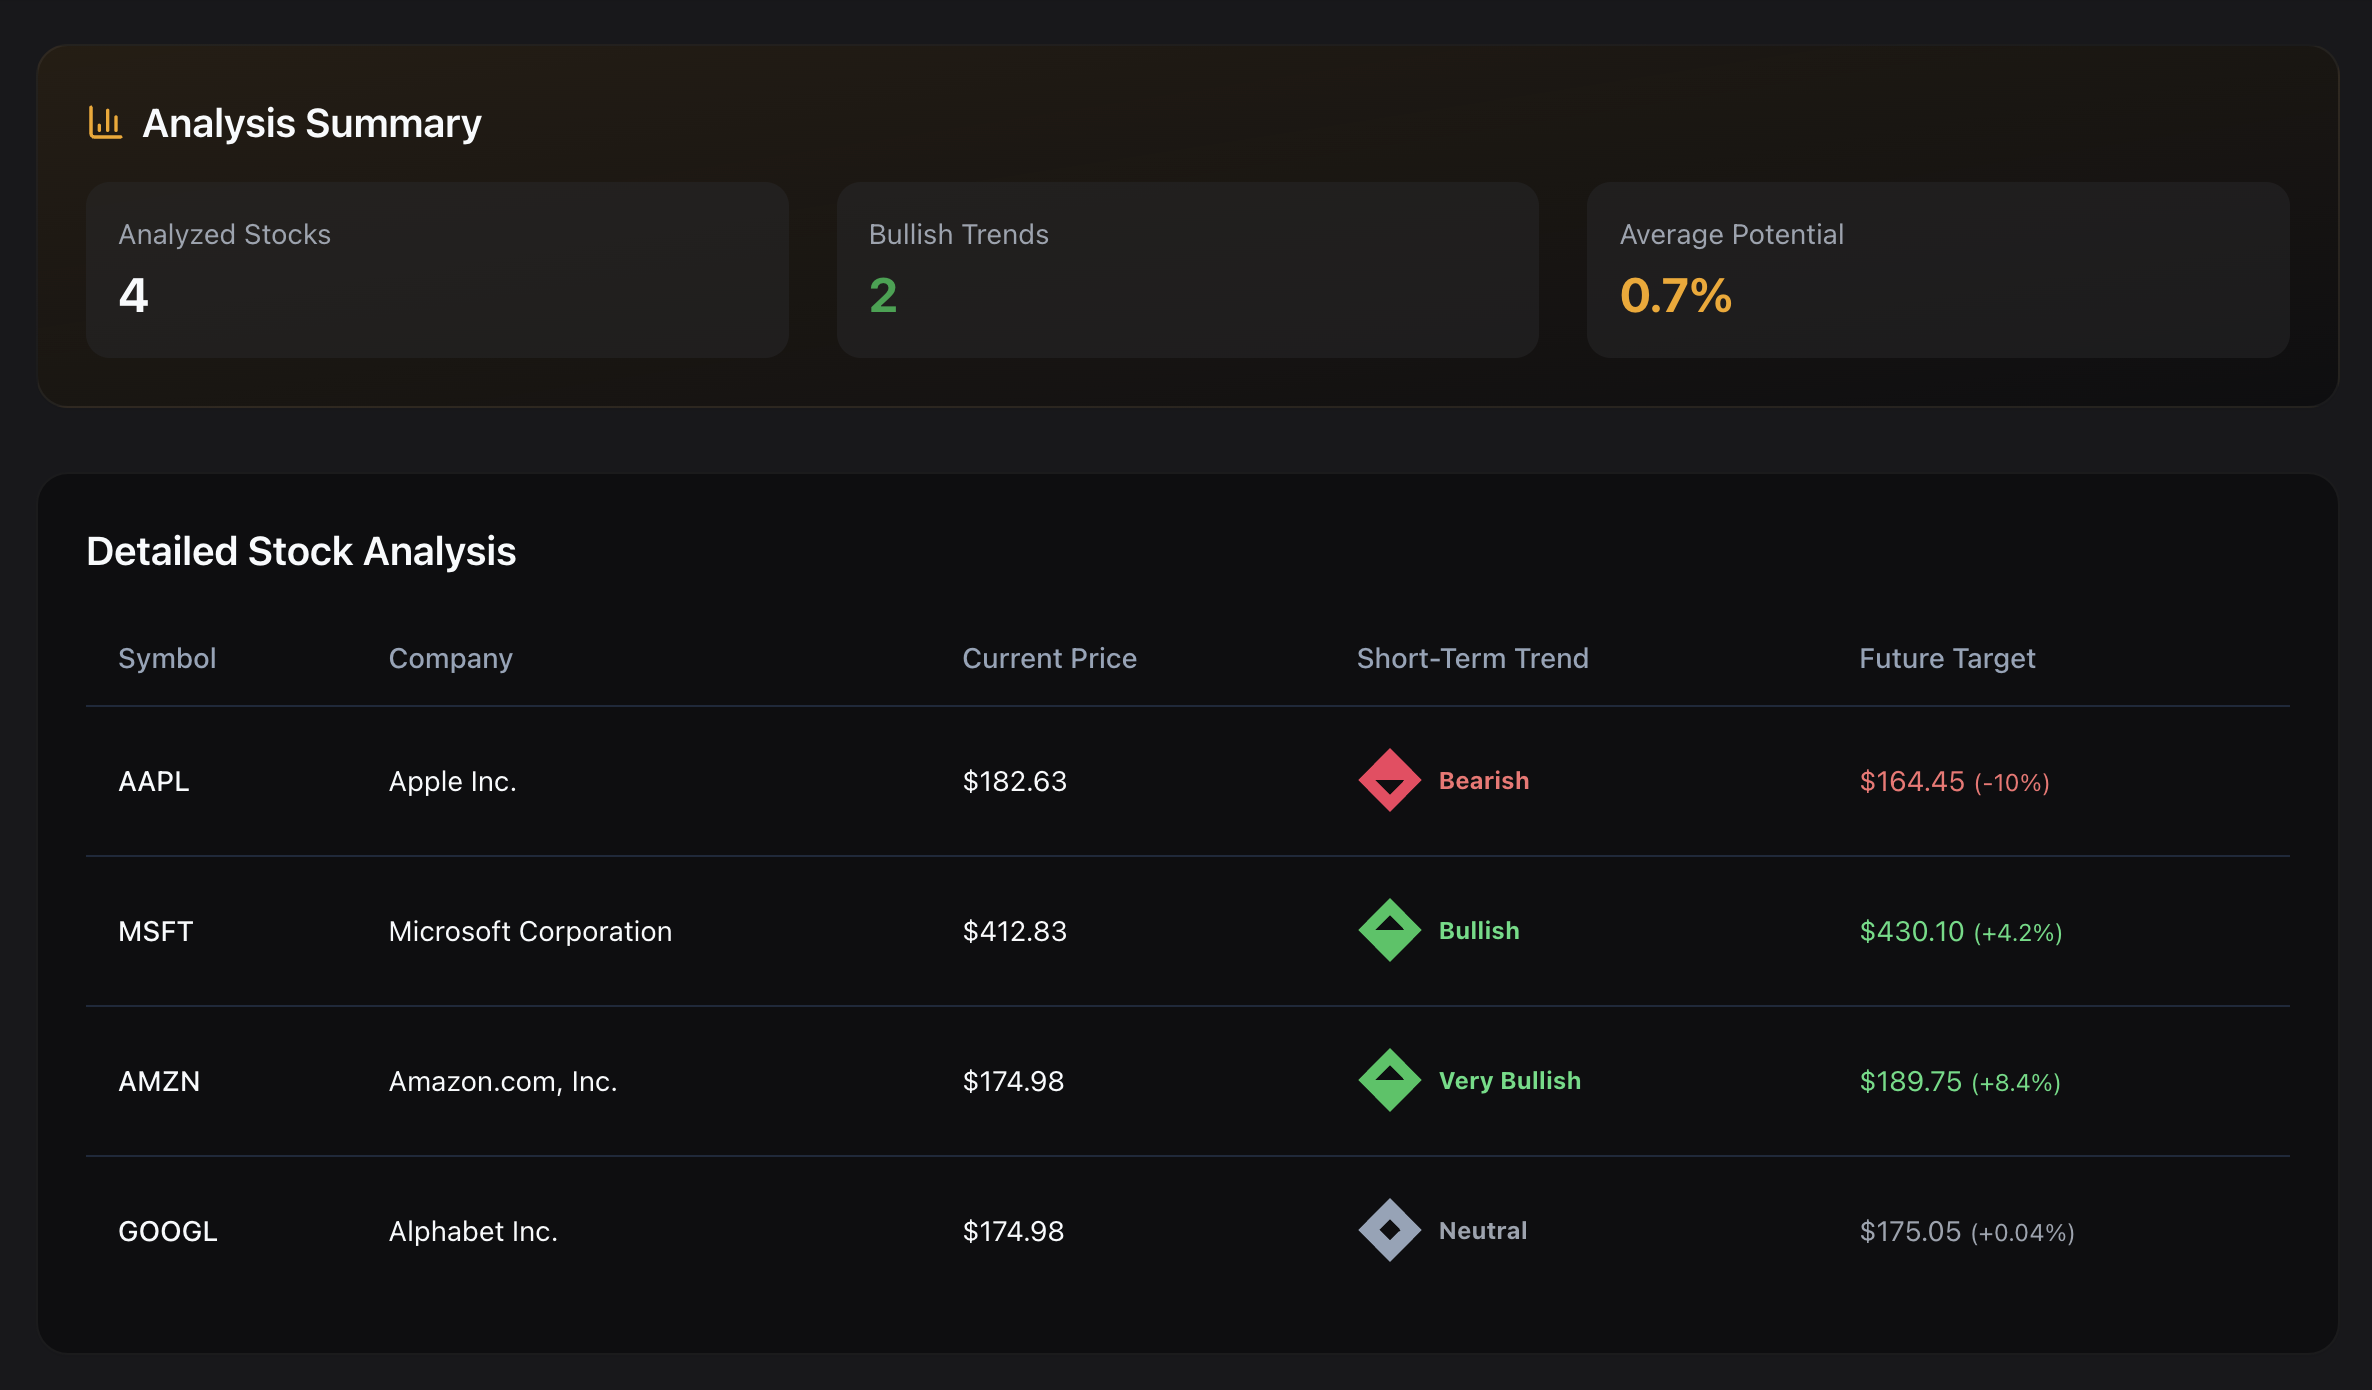Click the AMZN ticker symbol

[x=159, y=1081]
